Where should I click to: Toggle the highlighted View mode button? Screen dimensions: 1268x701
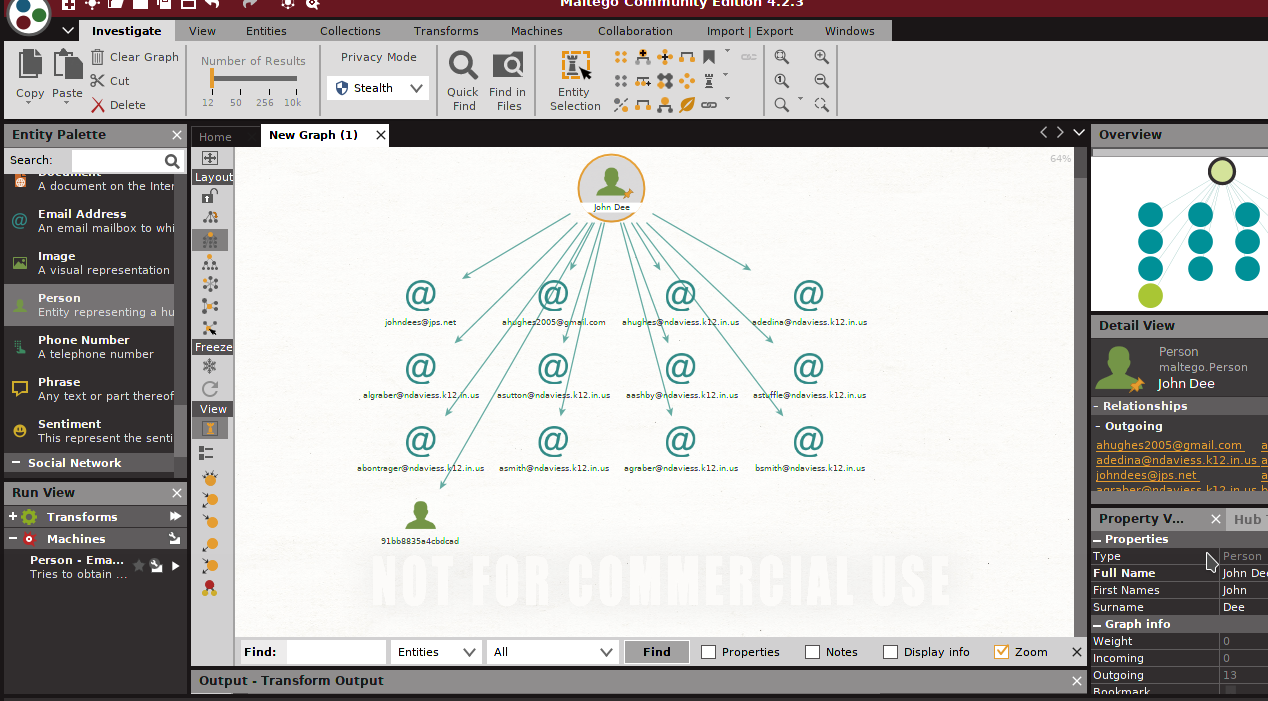210,429
